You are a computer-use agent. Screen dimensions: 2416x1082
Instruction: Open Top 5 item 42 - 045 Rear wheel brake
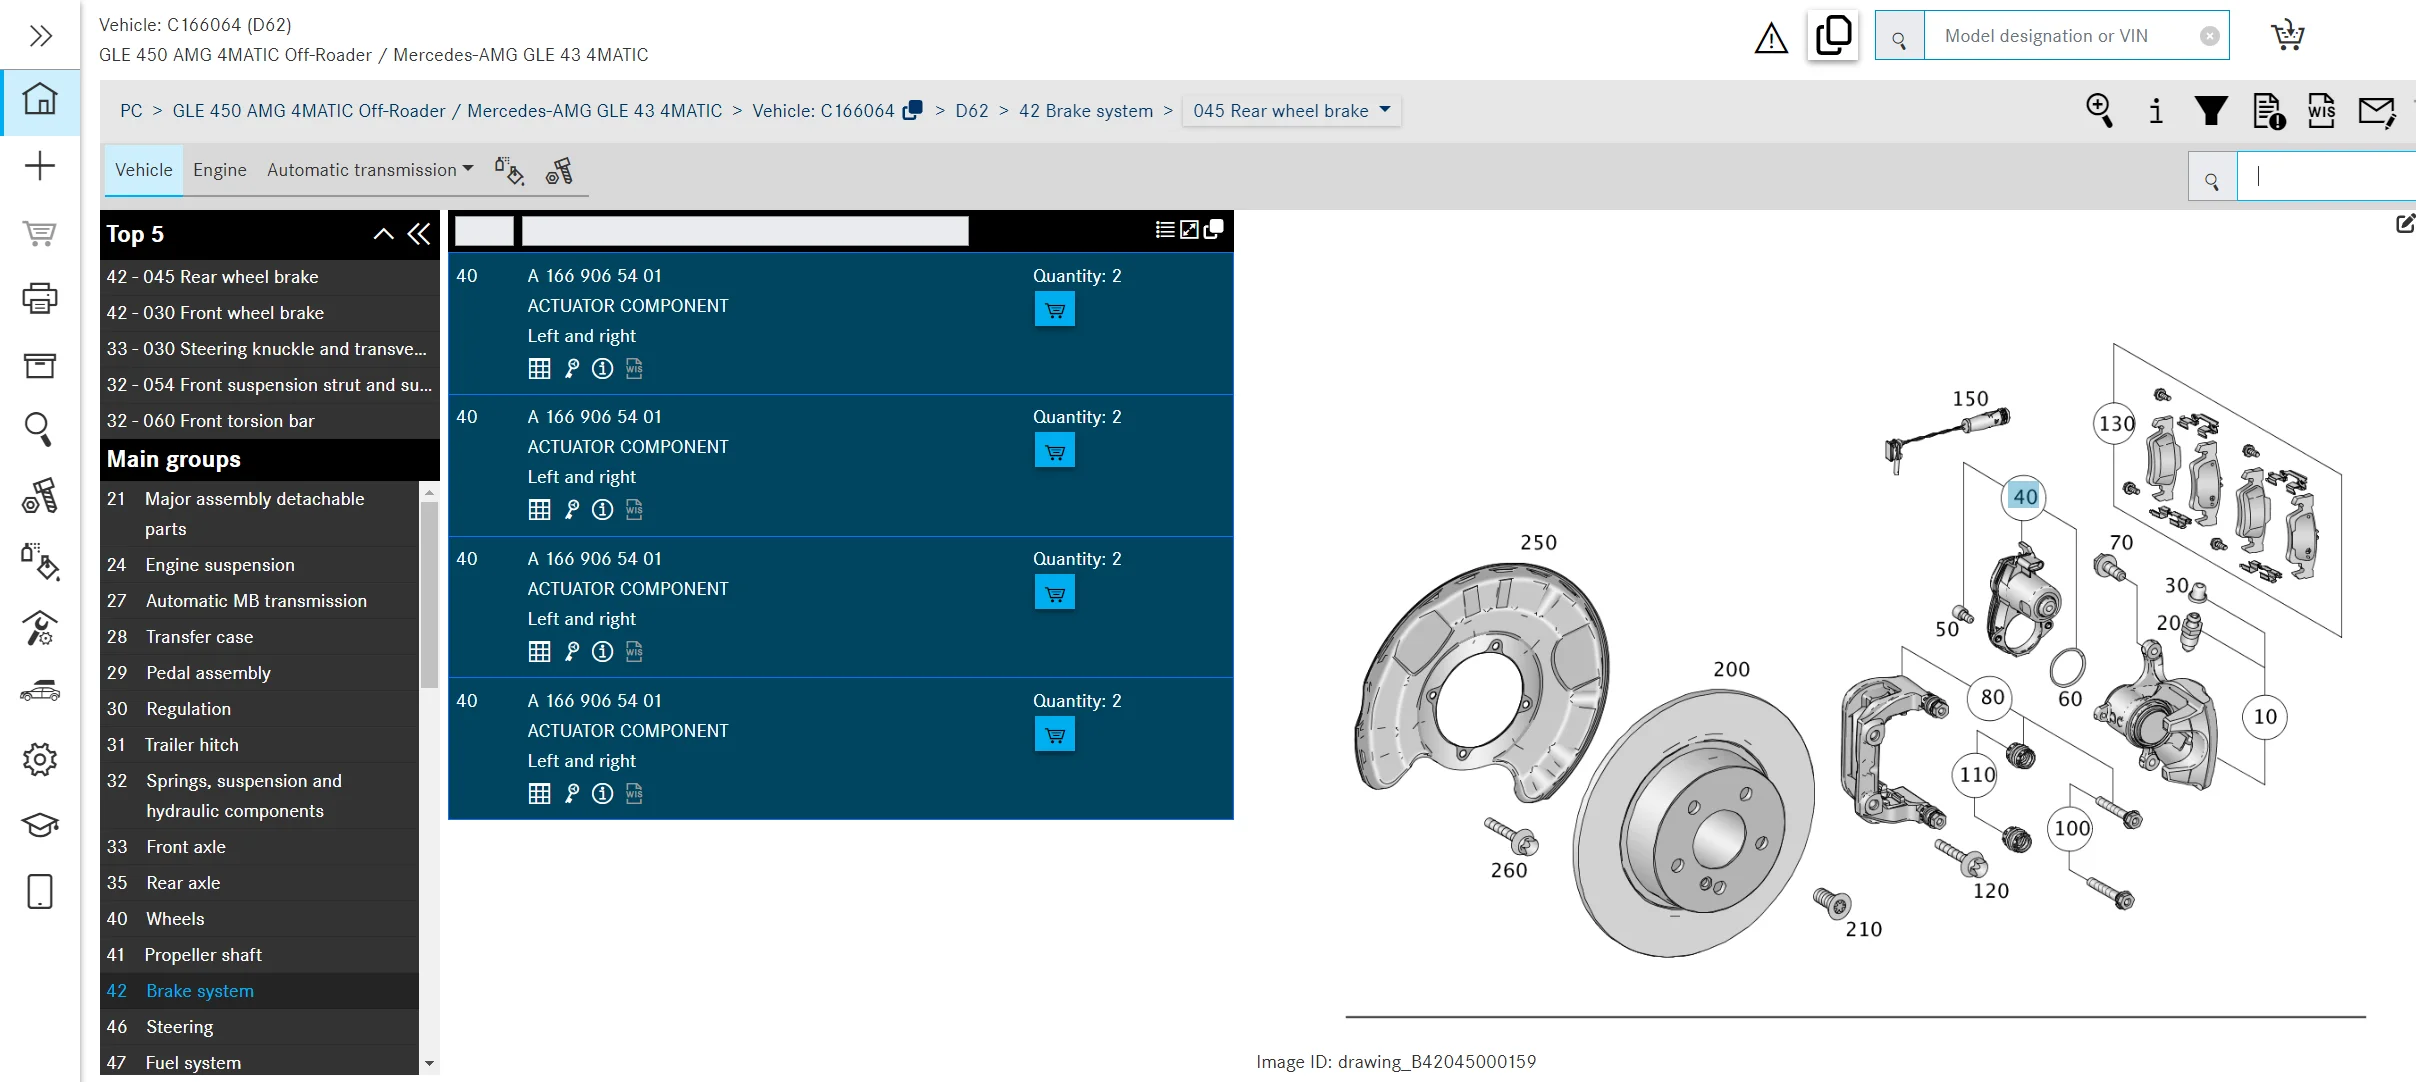(x=270, y=277)
